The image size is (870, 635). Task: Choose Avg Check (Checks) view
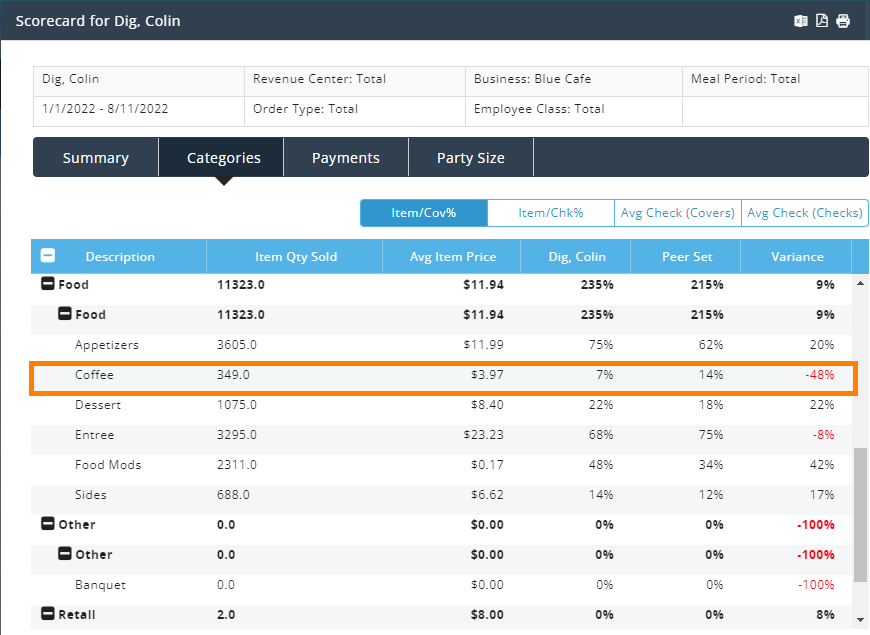(804, 213)
